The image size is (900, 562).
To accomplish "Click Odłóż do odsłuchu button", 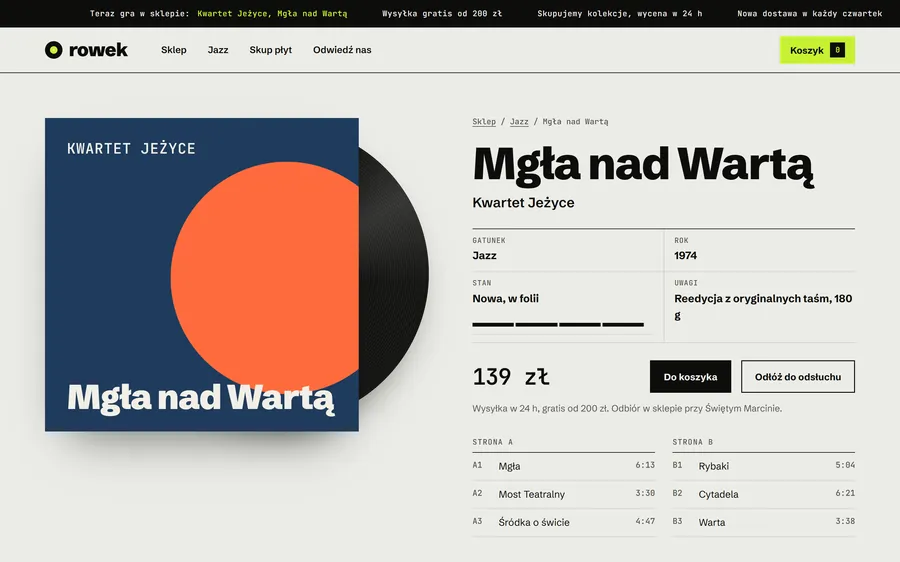I will coord(798,377).
